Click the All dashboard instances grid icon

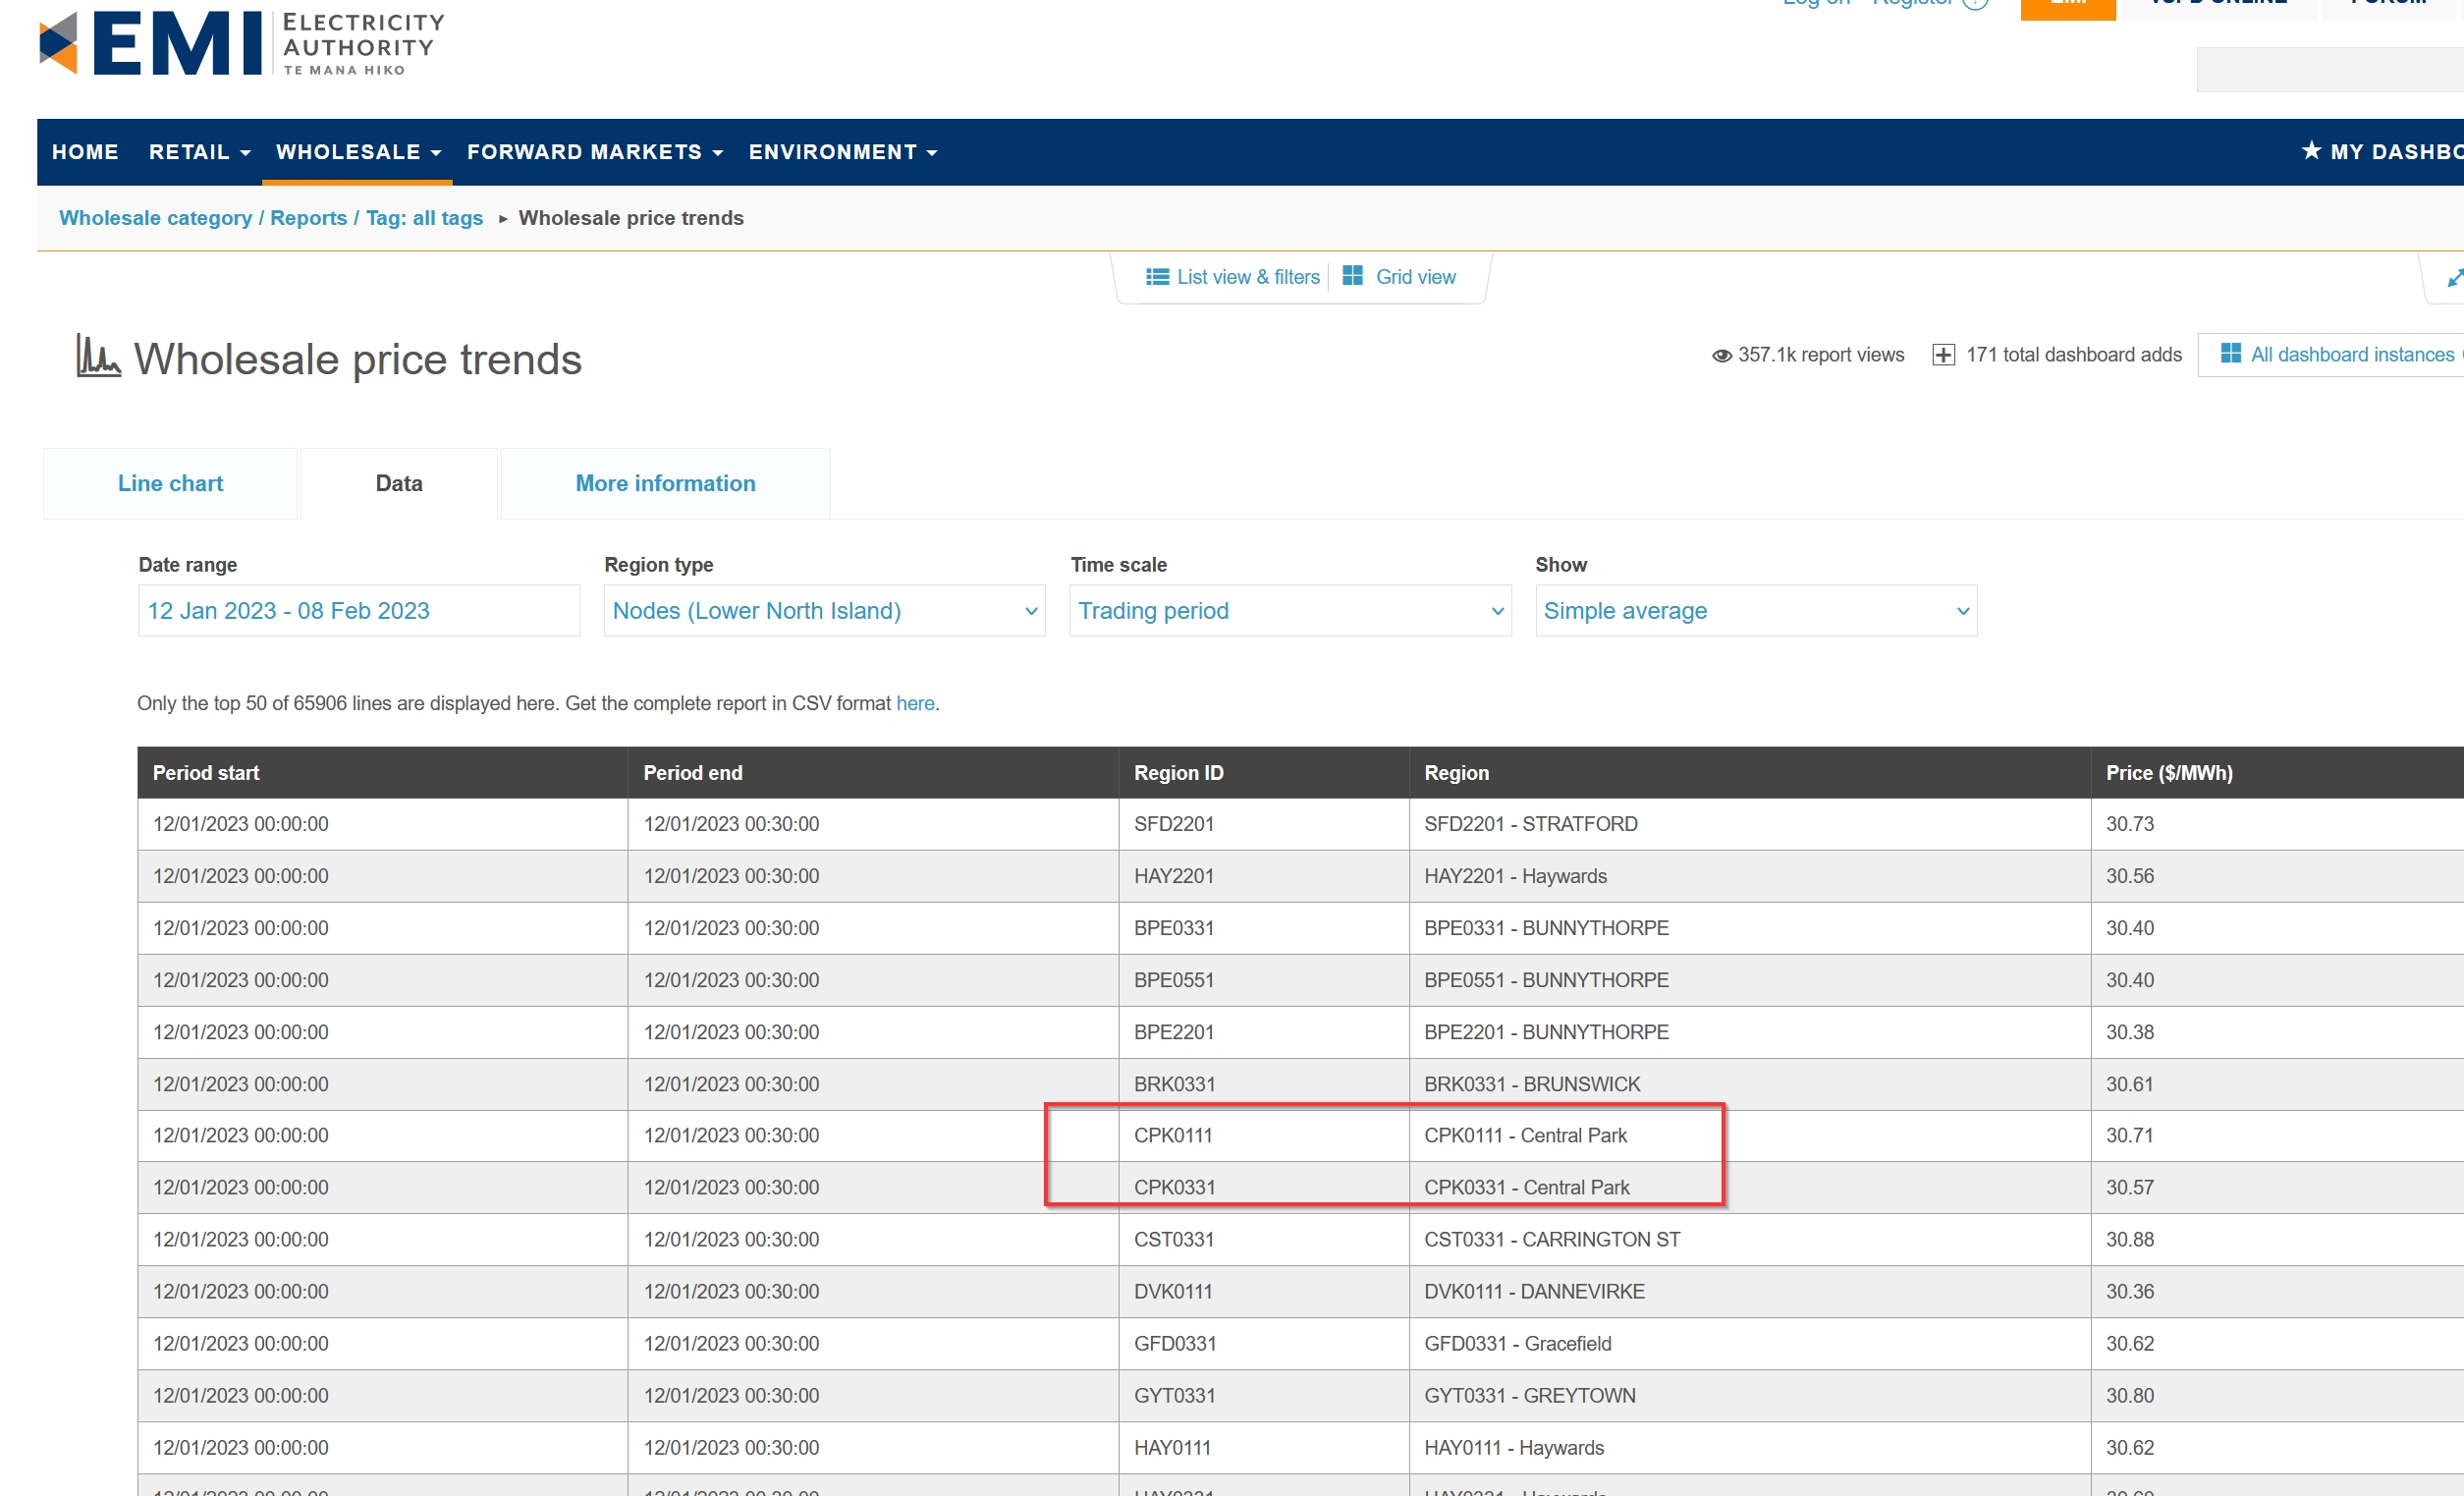coord(2230,354)
